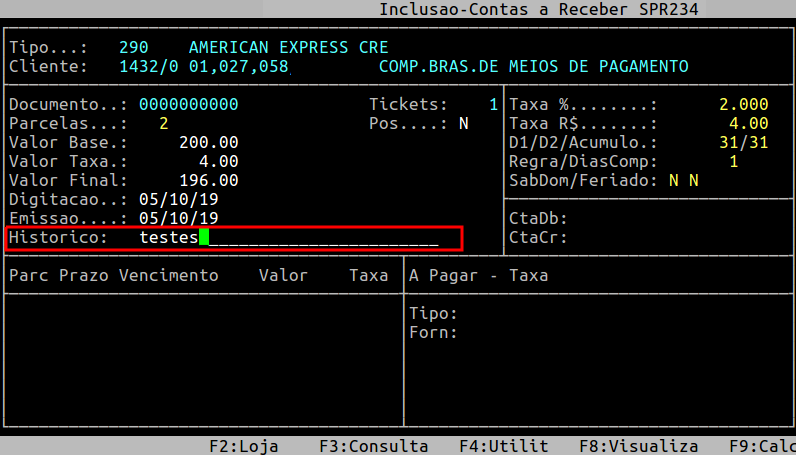Open F3:Consulta in the bottom bar
796x455 pixels.
pyautogui.click(x=373, y=446)
